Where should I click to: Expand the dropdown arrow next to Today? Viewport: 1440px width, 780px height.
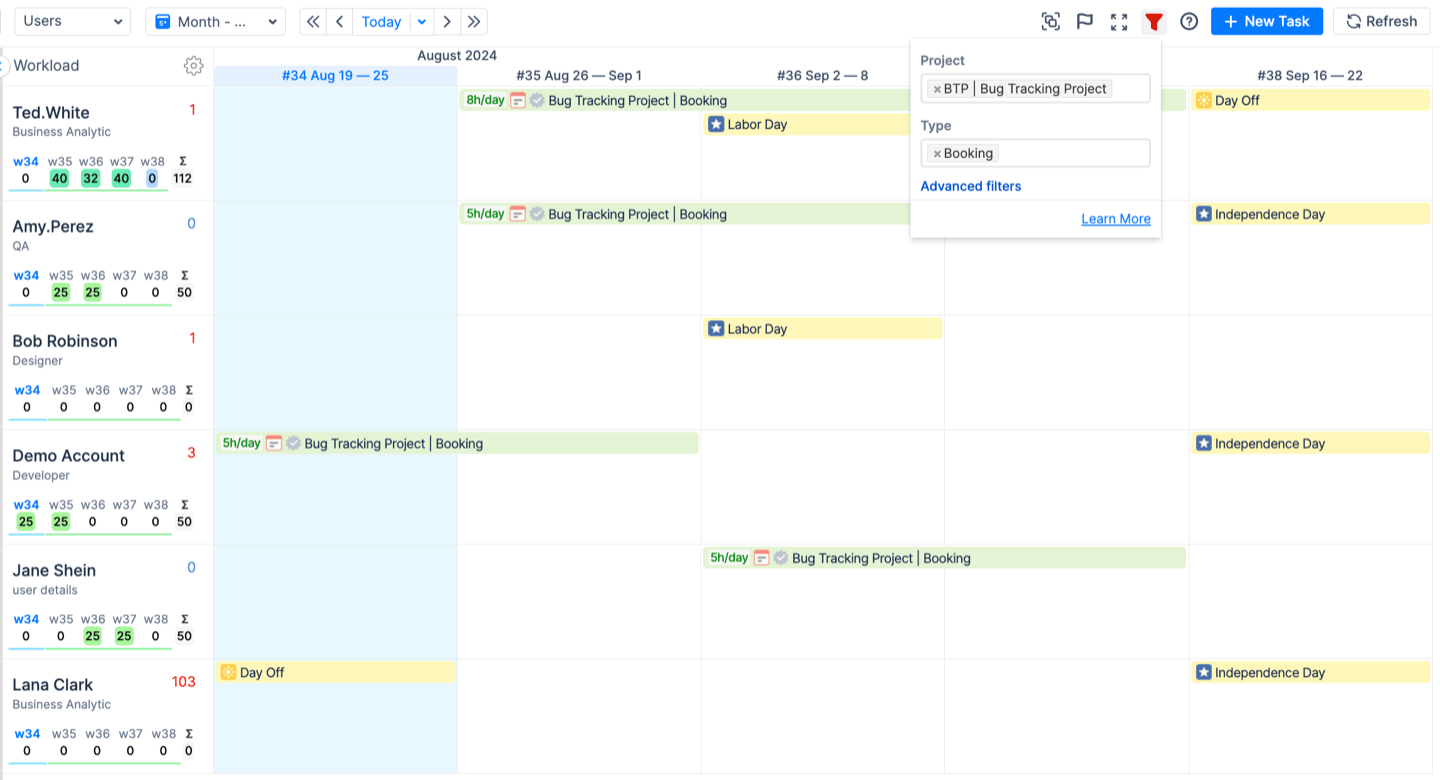point(422,22)
